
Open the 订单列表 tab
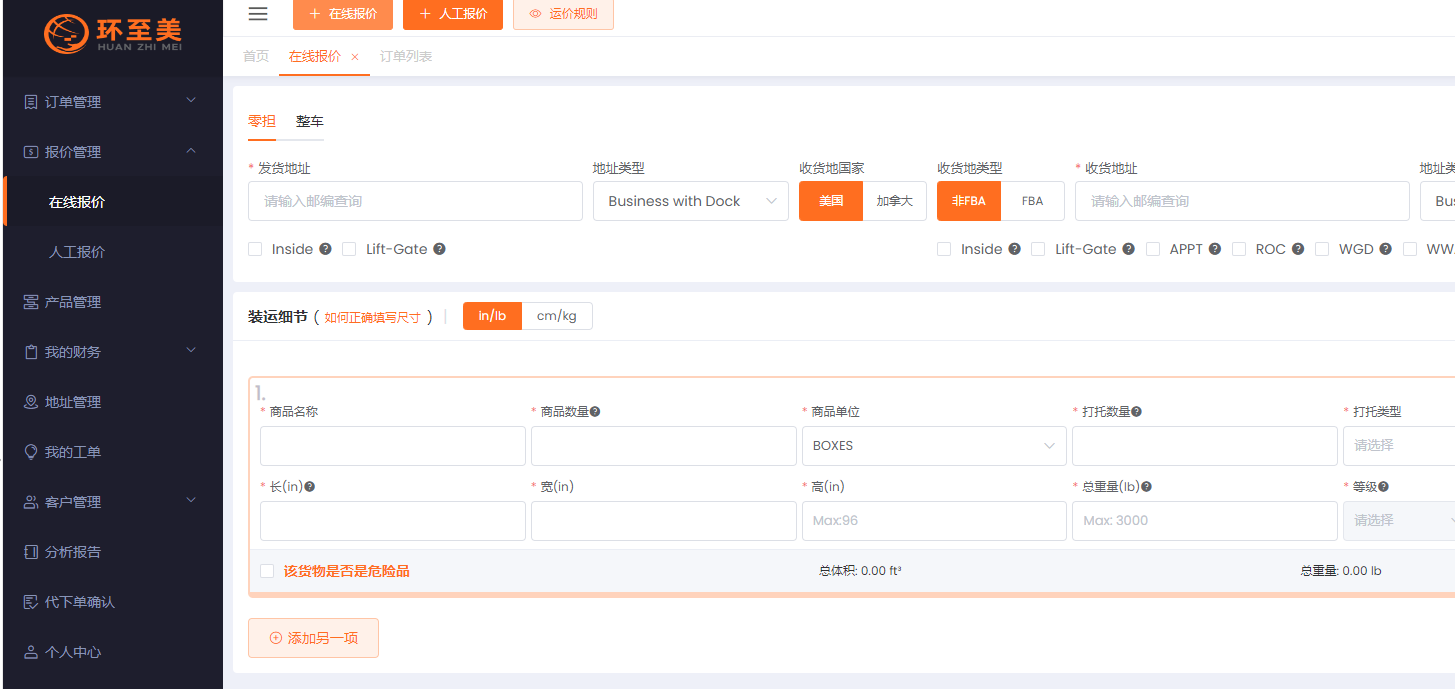pyautogui.click(x=406, y=57)
